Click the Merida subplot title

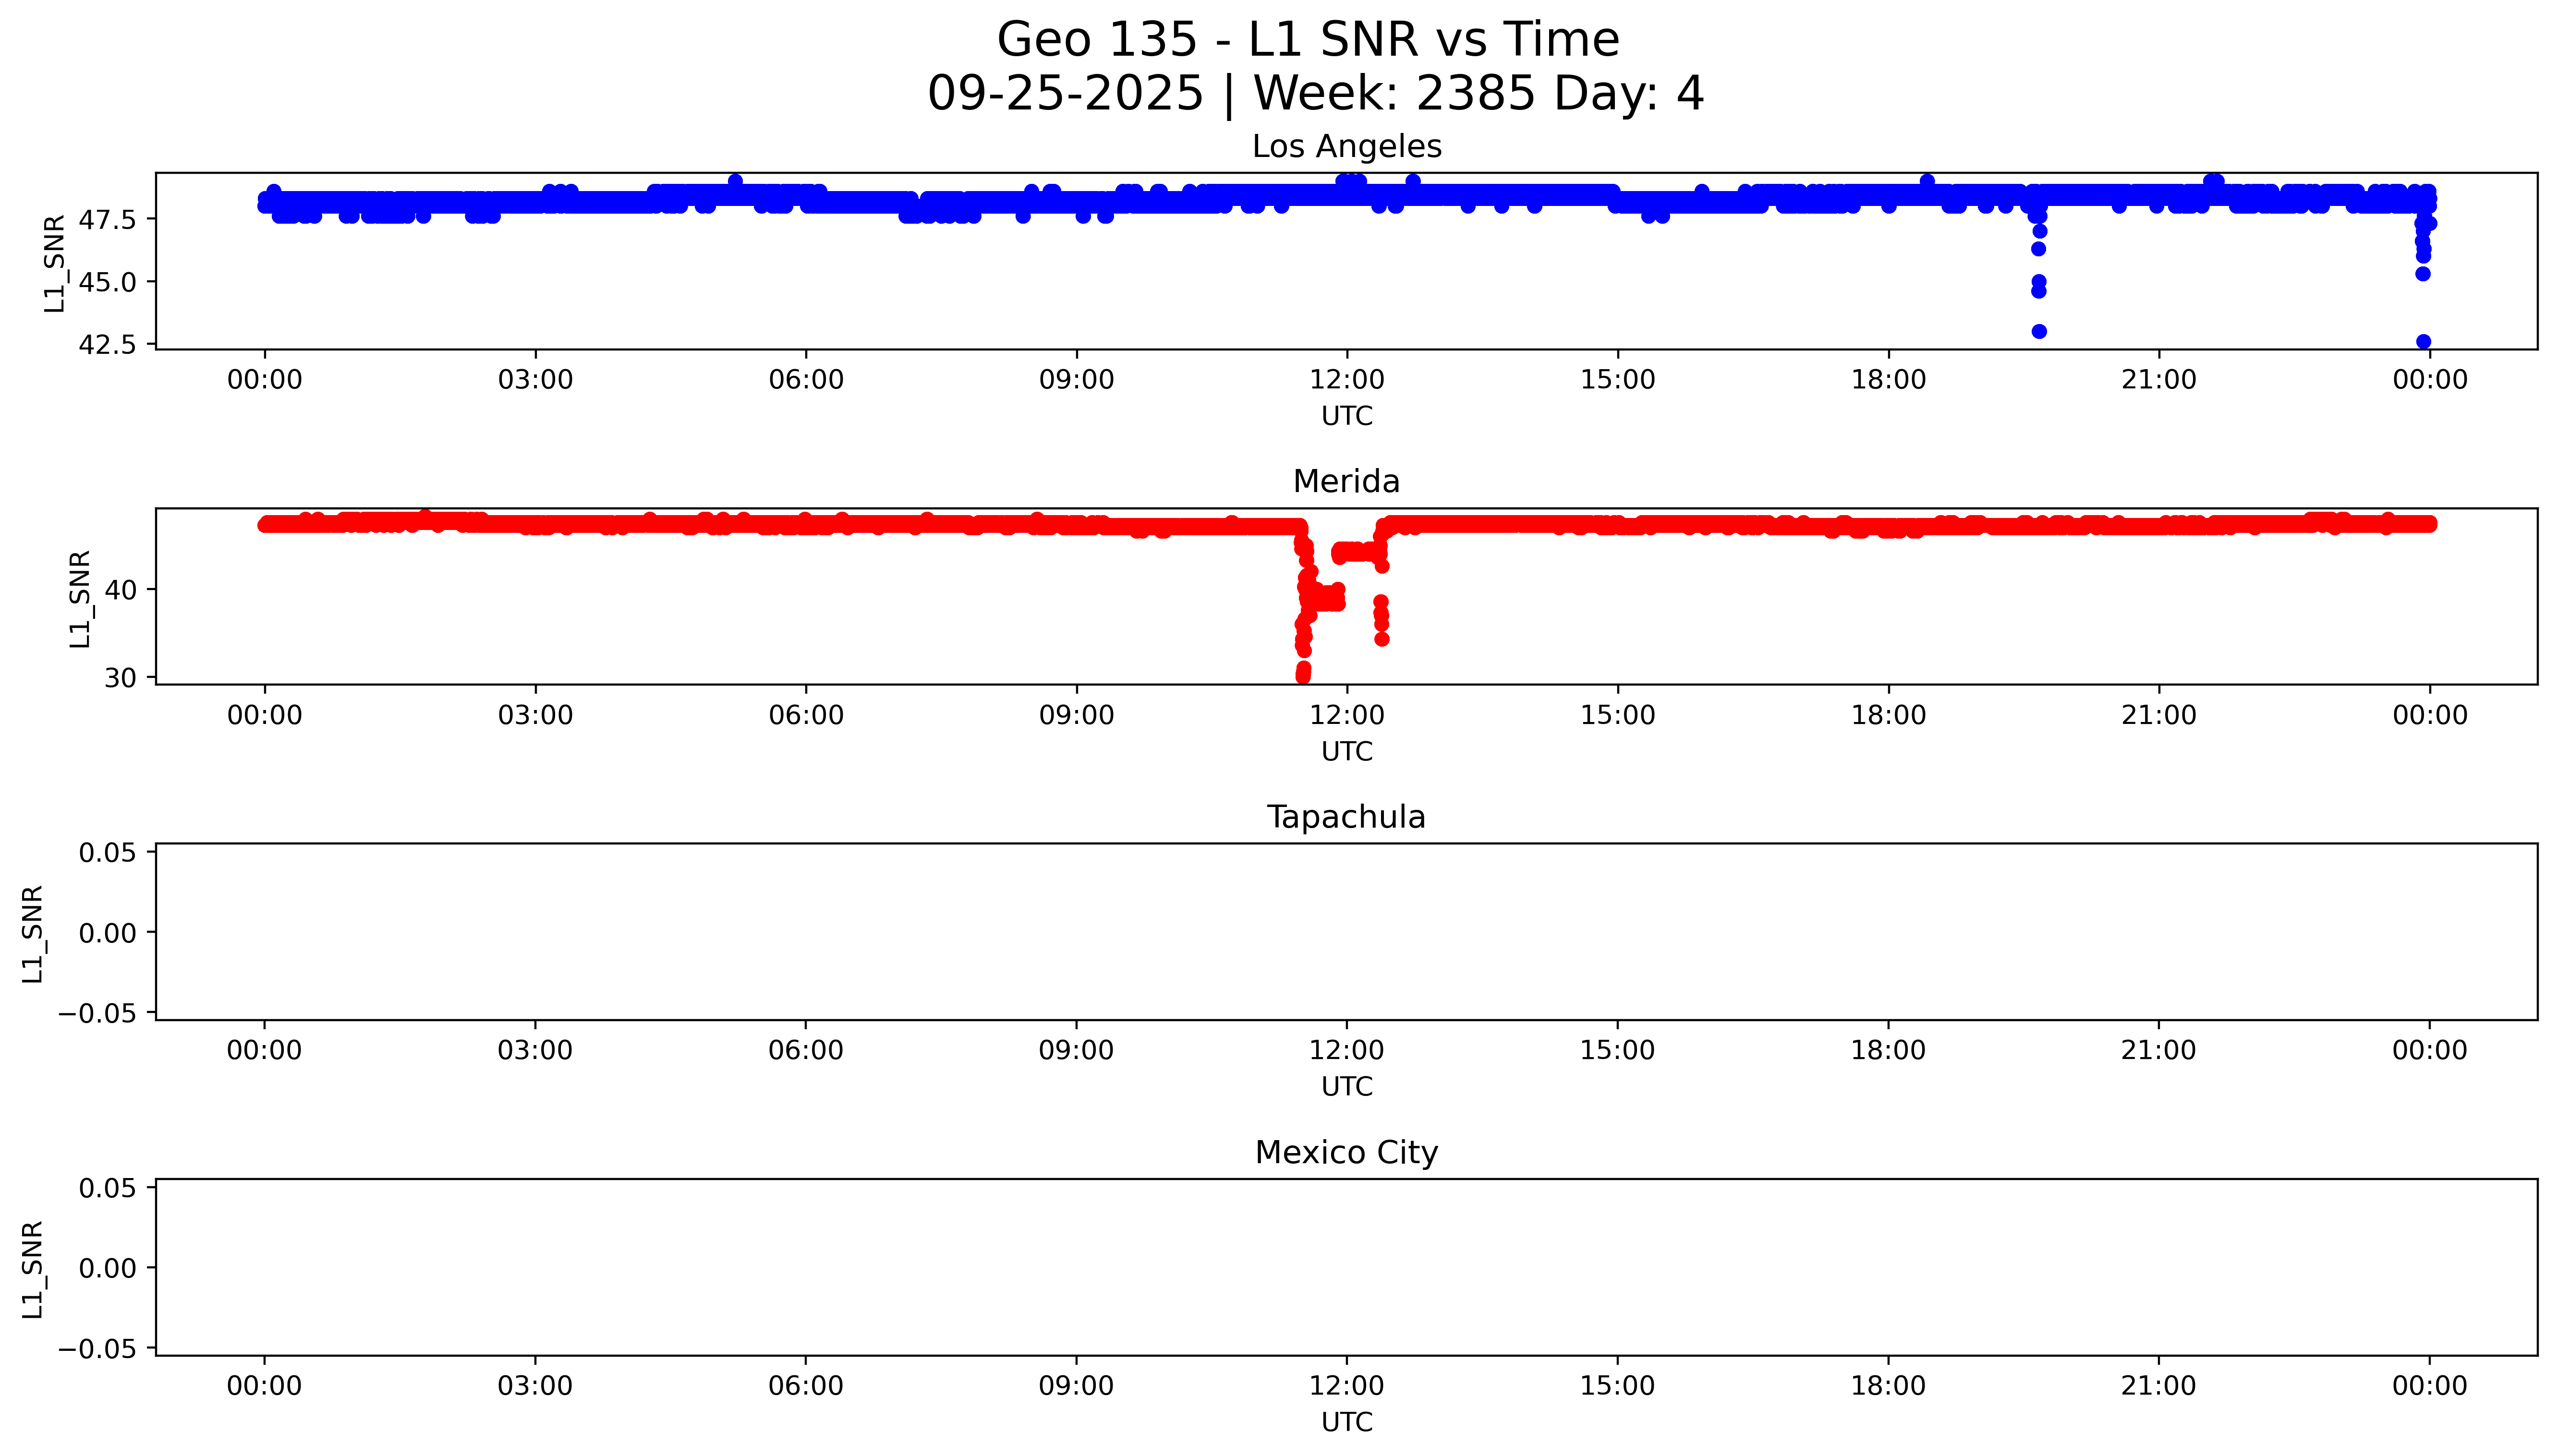1346,482
